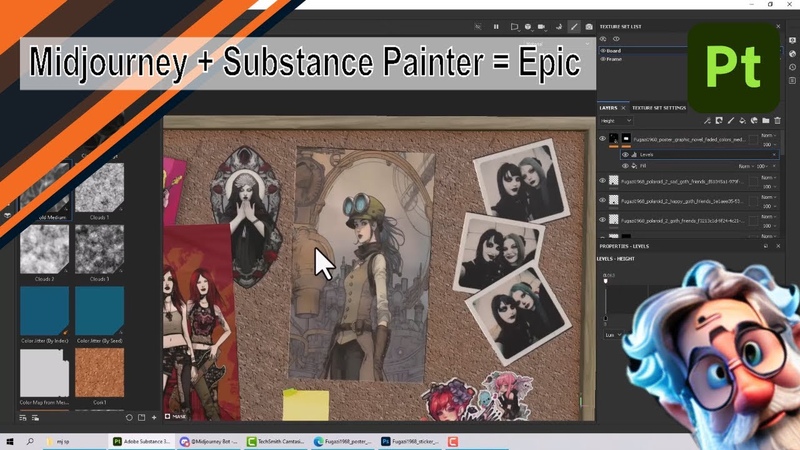Open the 3D cube display mode menu

[528, 27]
